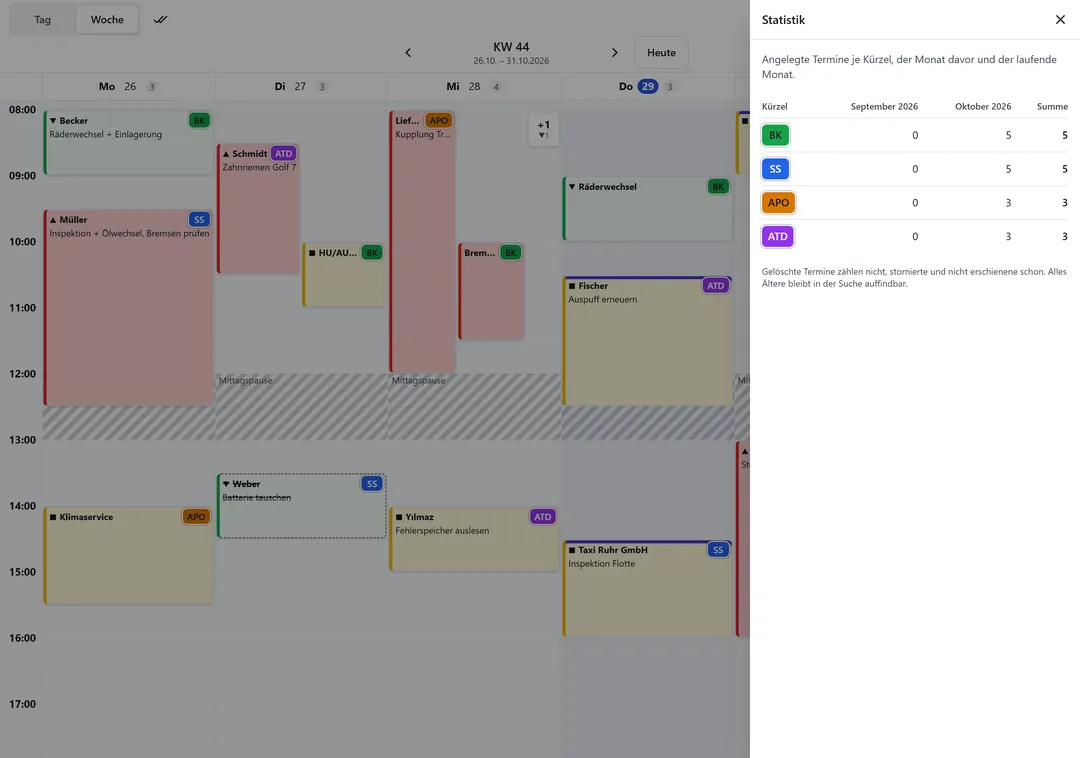1080x758 pixels.
Task: Open the cancelled Weber Batterie tauschen appointment
Action: pyautogui.click(x=301, y=506)
